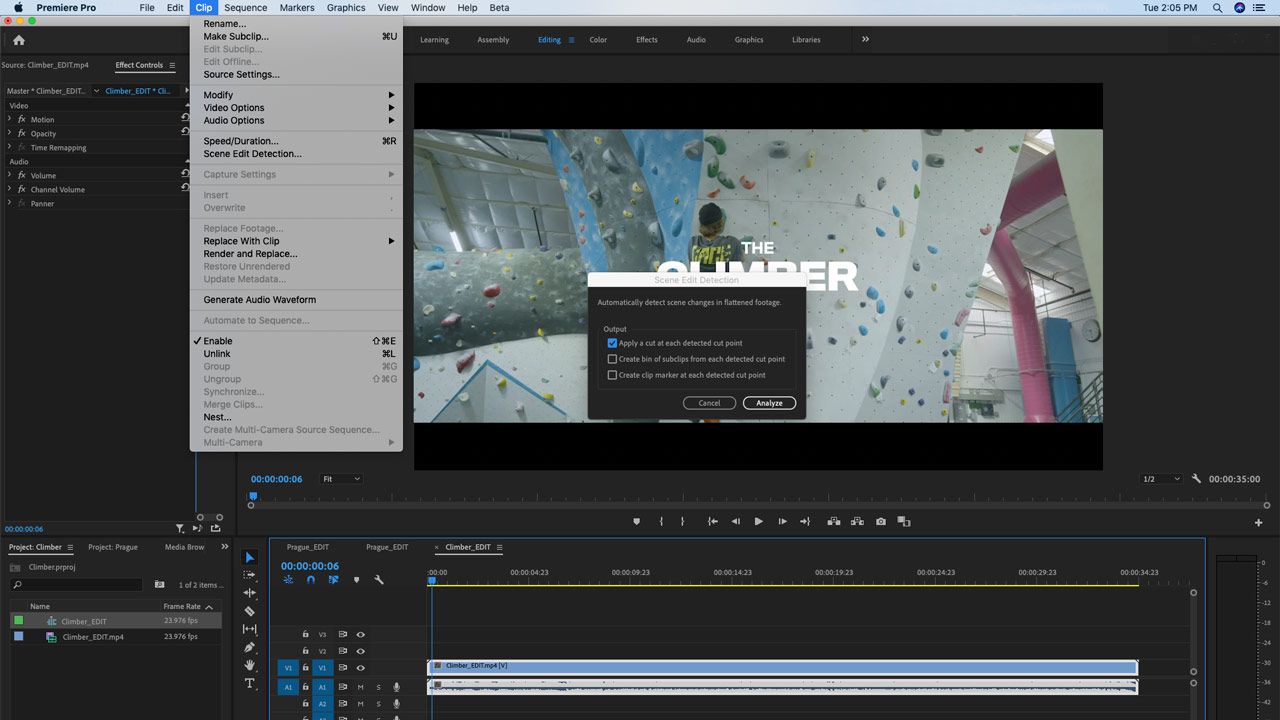Enable Create bin of subclips option
Image resolution: width=1280 pixels, height=720 pixels.
click(x=613, y=359)
